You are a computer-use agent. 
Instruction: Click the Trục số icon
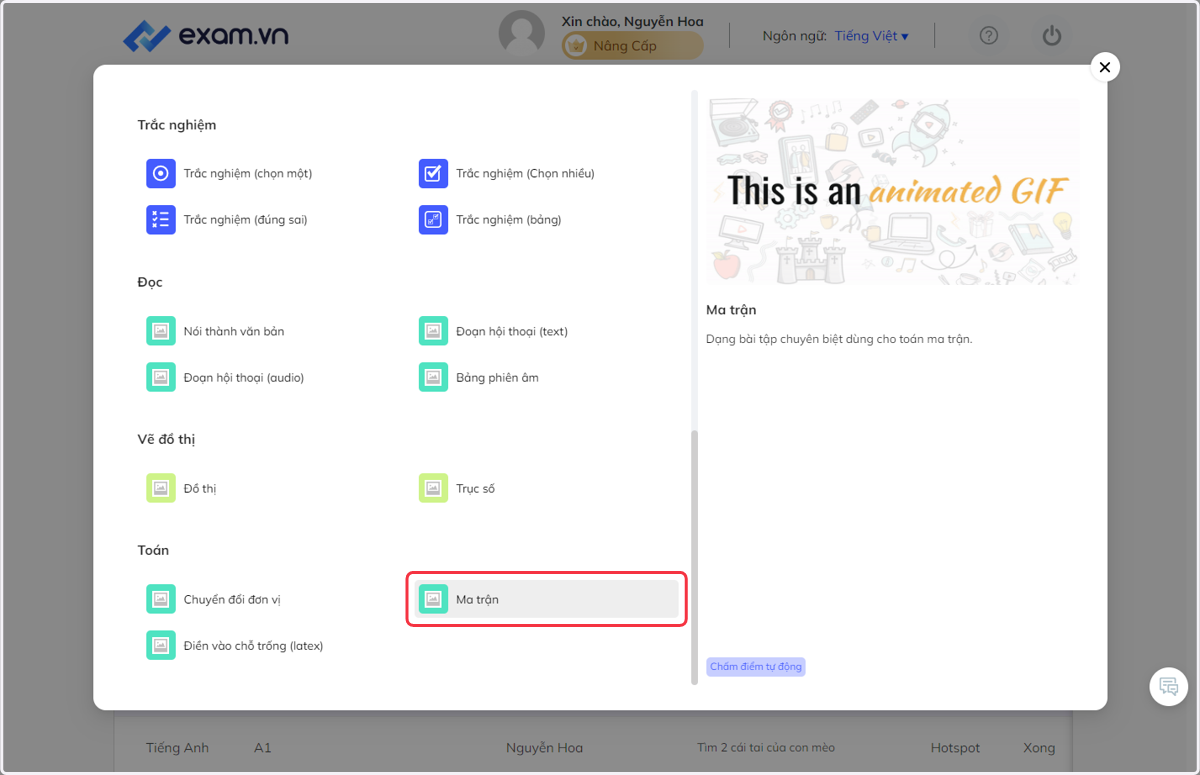click(433, 488)
